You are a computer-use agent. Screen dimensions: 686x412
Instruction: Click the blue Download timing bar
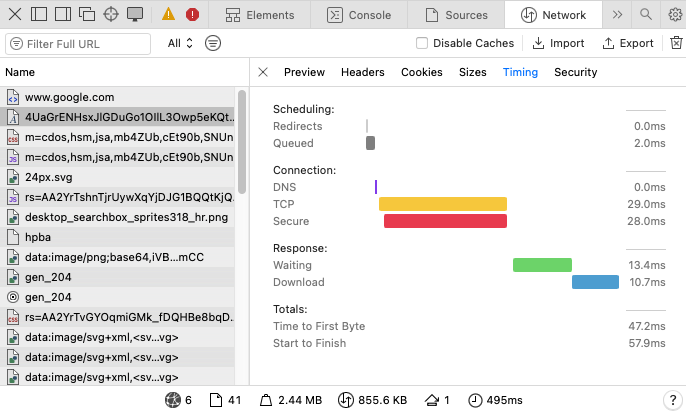pyautogui.click(x=595, y=282)
